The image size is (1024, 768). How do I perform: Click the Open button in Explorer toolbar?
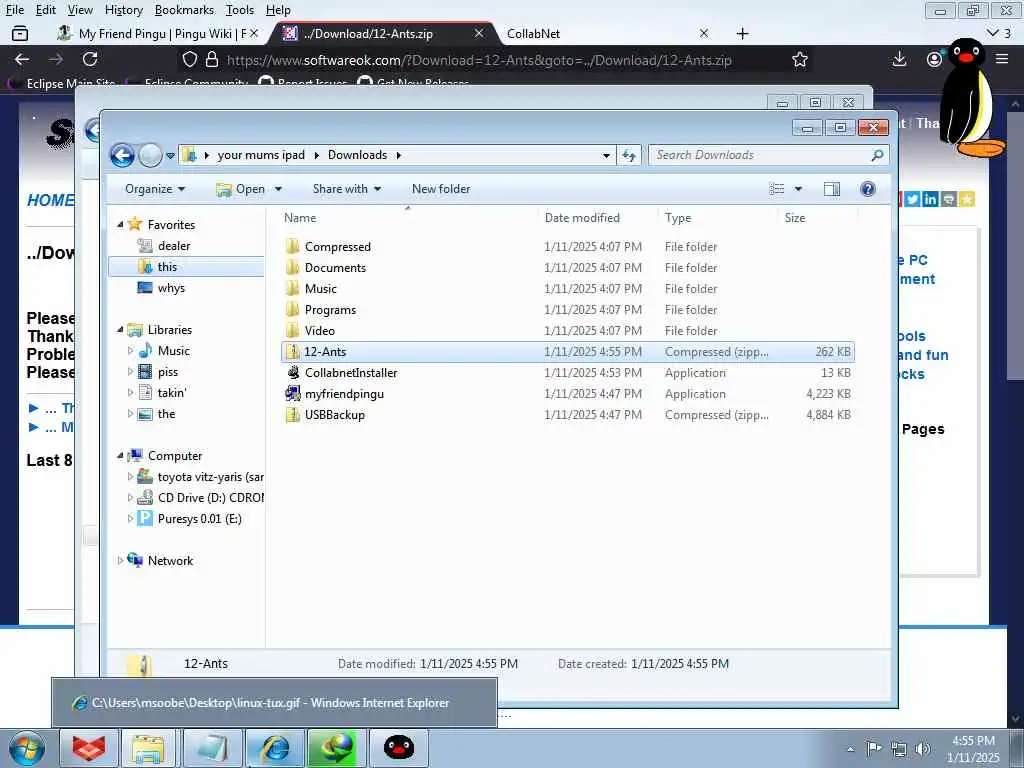point(241,189)
